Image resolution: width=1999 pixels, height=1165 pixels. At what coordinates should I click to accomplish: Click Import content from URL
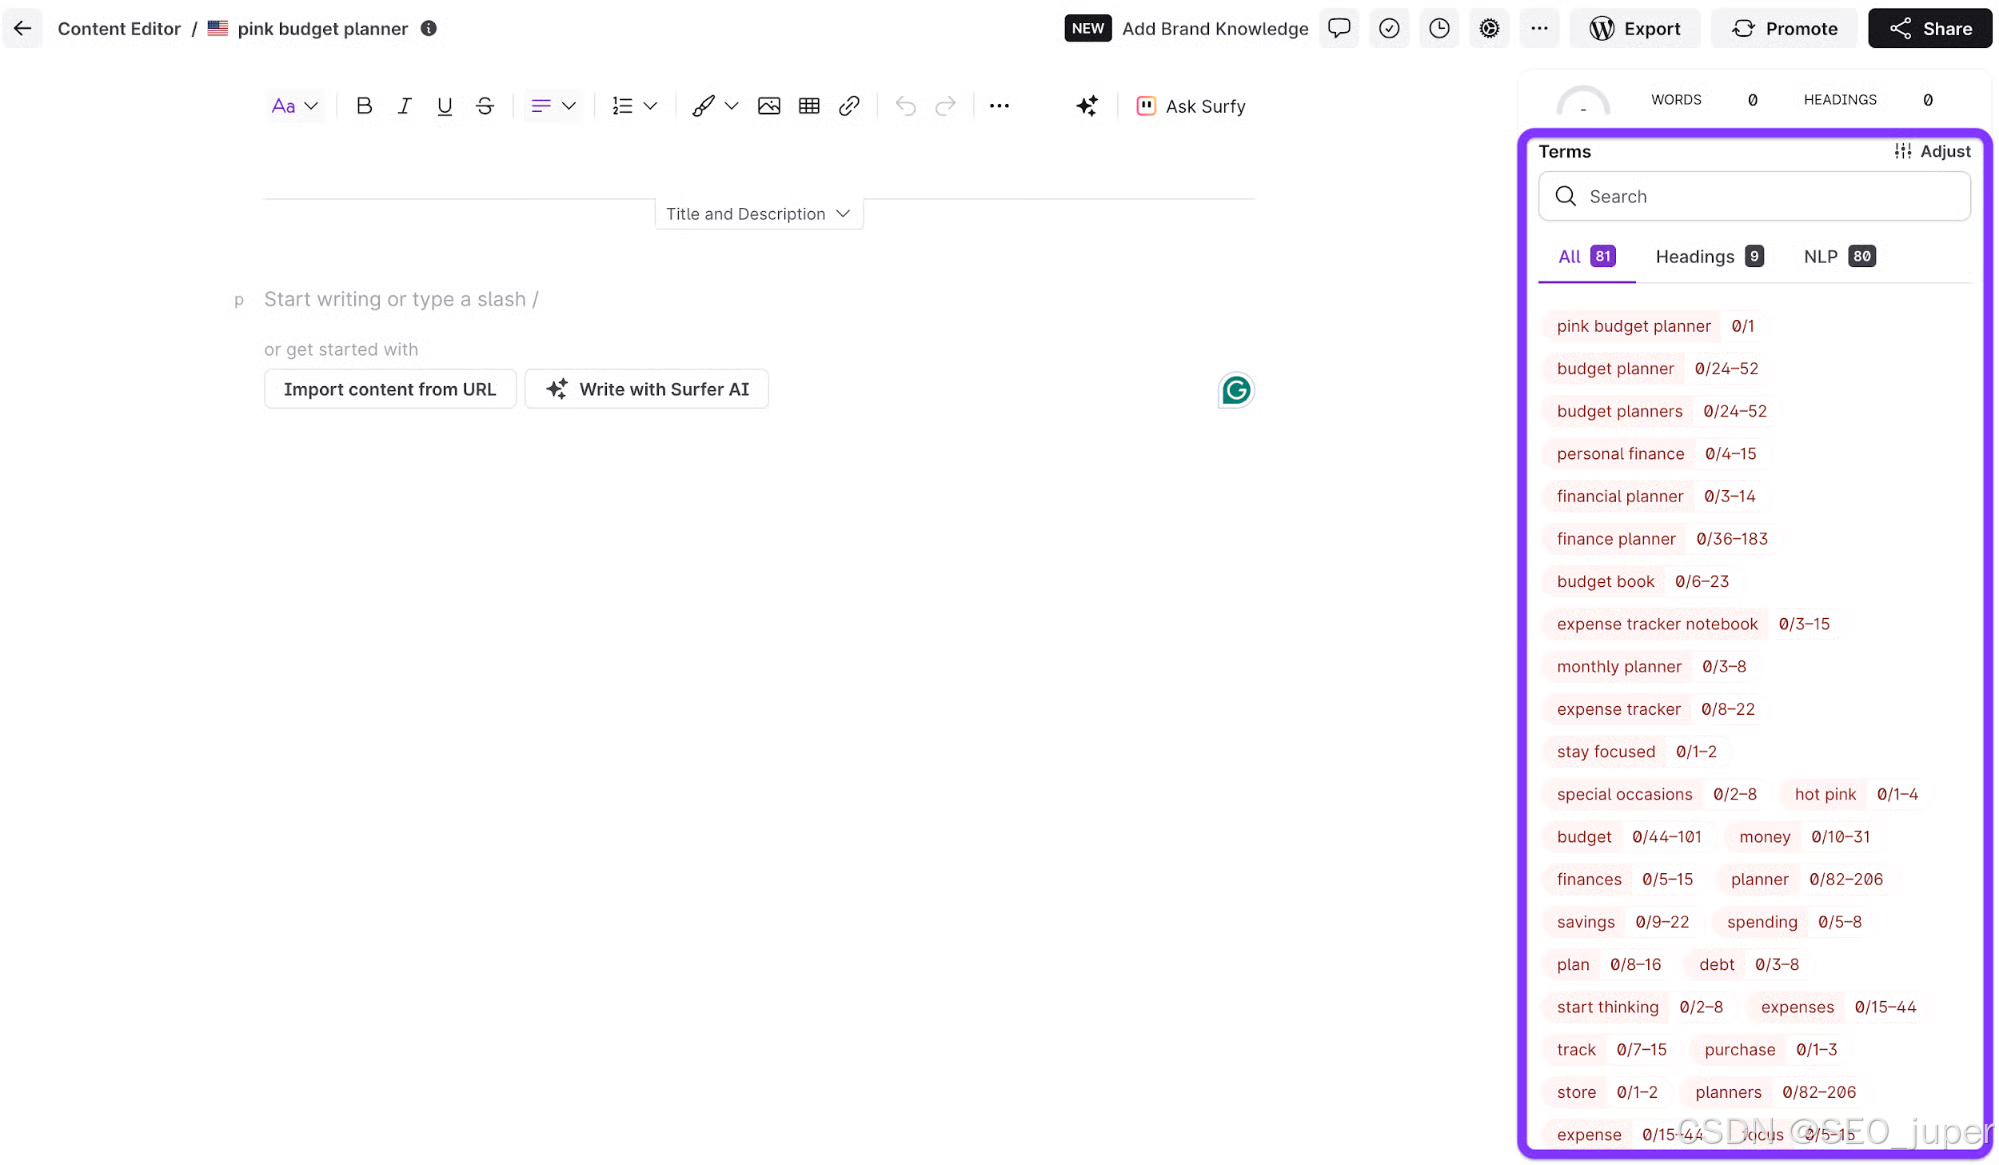pyautogui.click(x=390, y=389)
